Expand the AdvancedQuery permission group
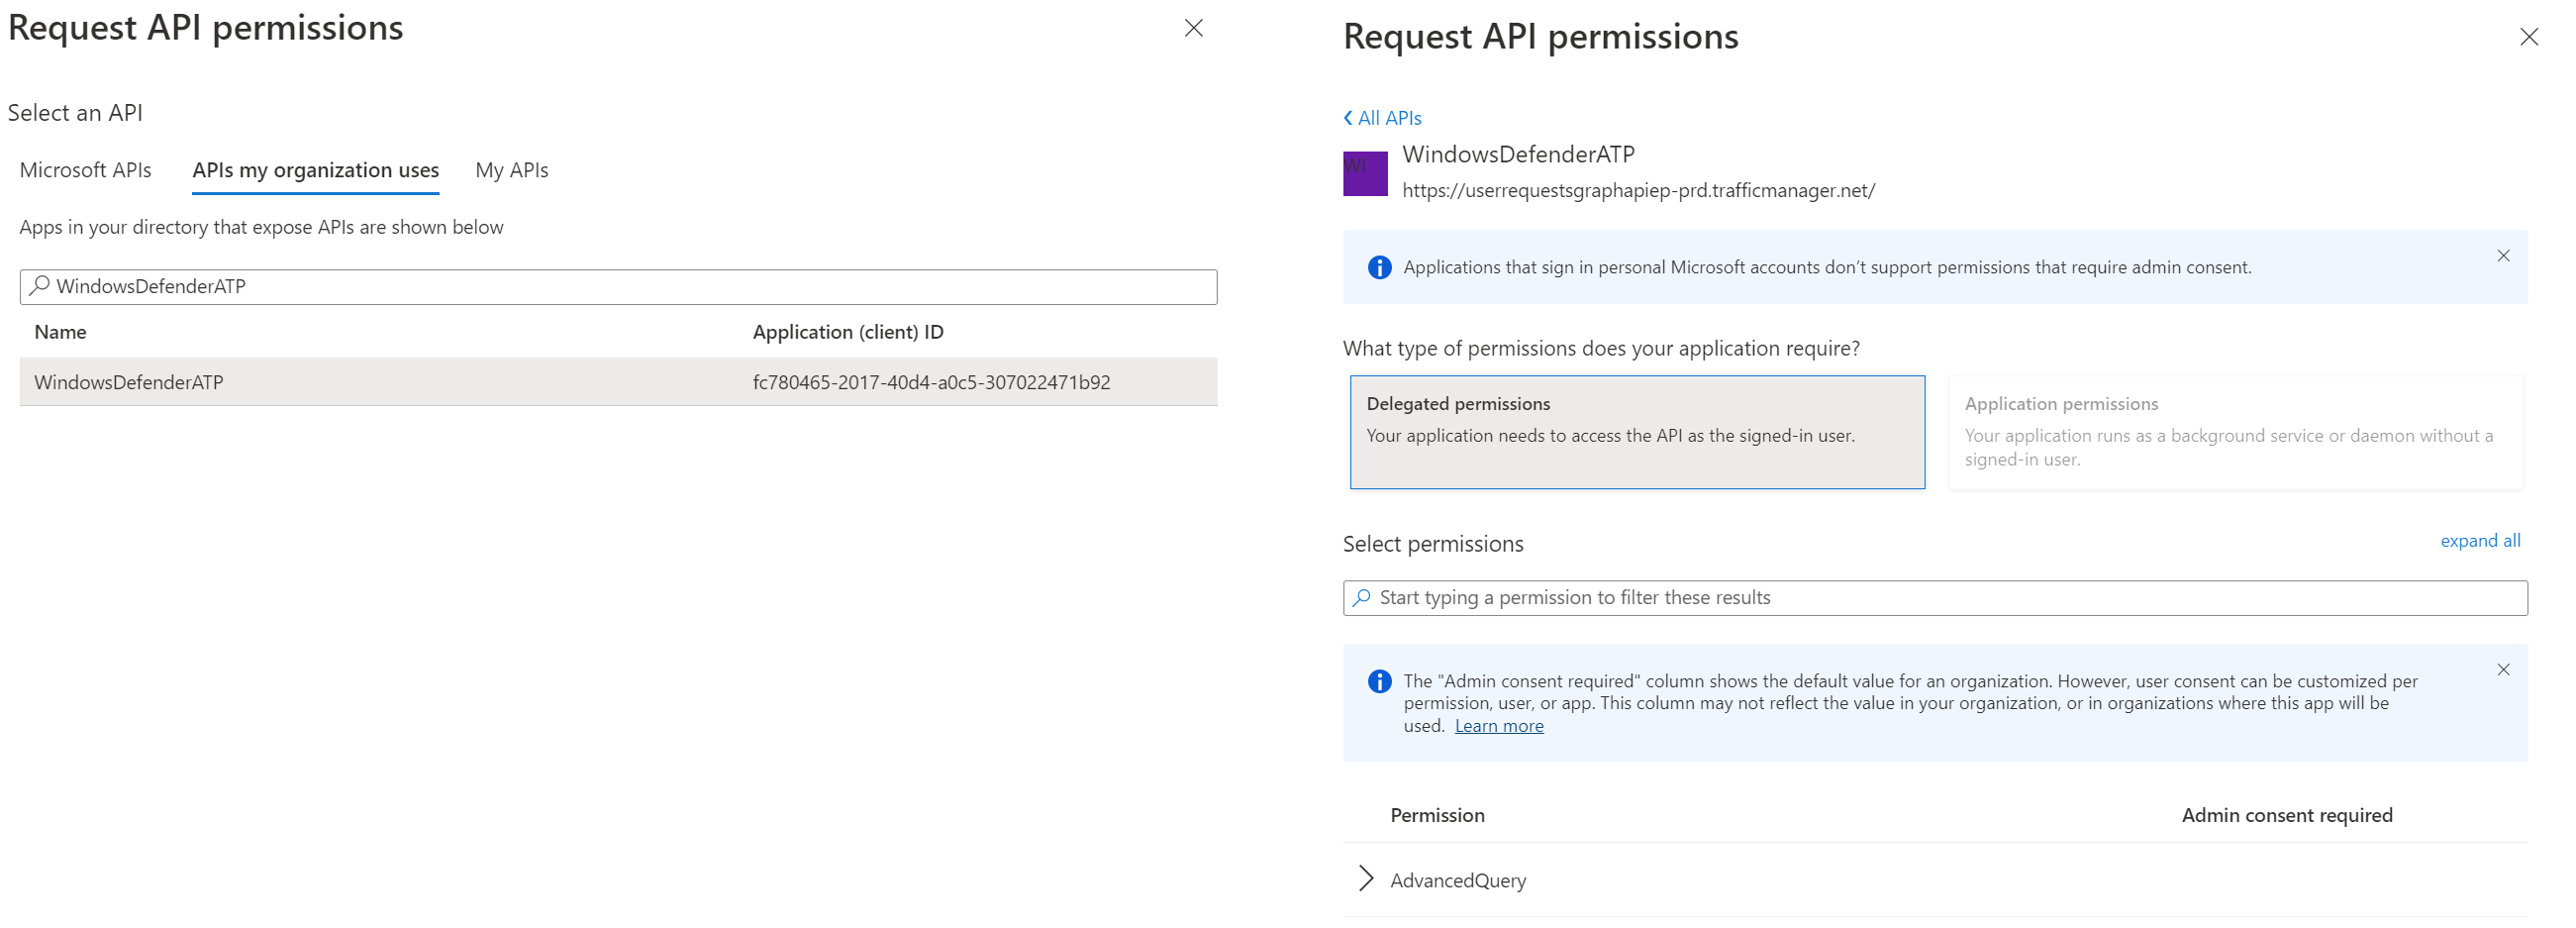2576x928 pixels. click(1365, 878)
